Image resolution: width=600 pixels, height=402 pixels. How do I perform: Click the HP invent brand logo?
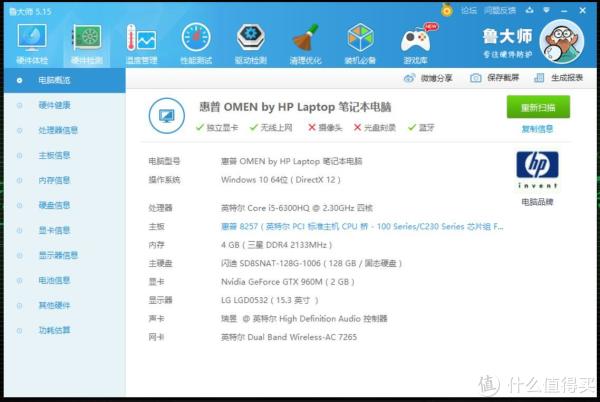pos(537,169)
